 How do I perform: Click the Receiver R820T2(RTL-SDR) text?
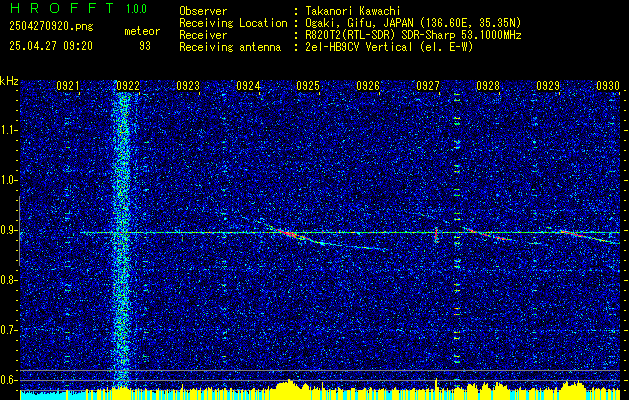[413, 35]
